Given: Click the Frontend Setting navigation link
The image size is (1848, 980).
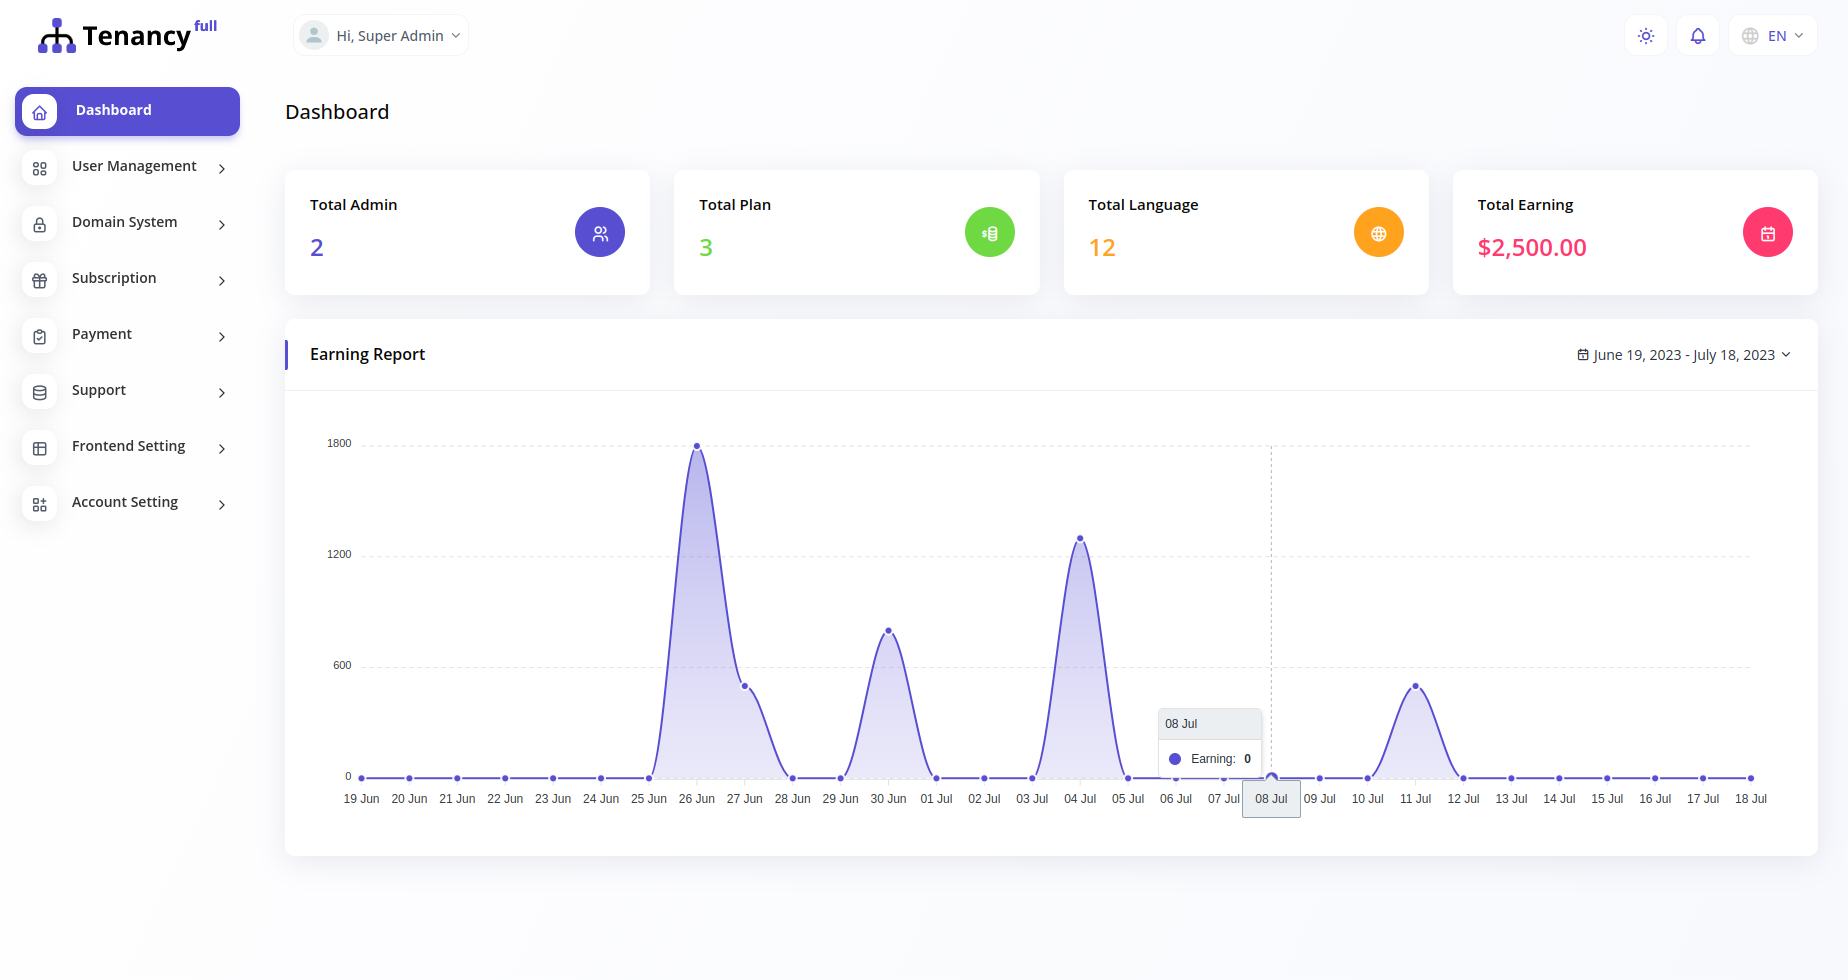Looking at the screenshot, I should coord(128,446).
